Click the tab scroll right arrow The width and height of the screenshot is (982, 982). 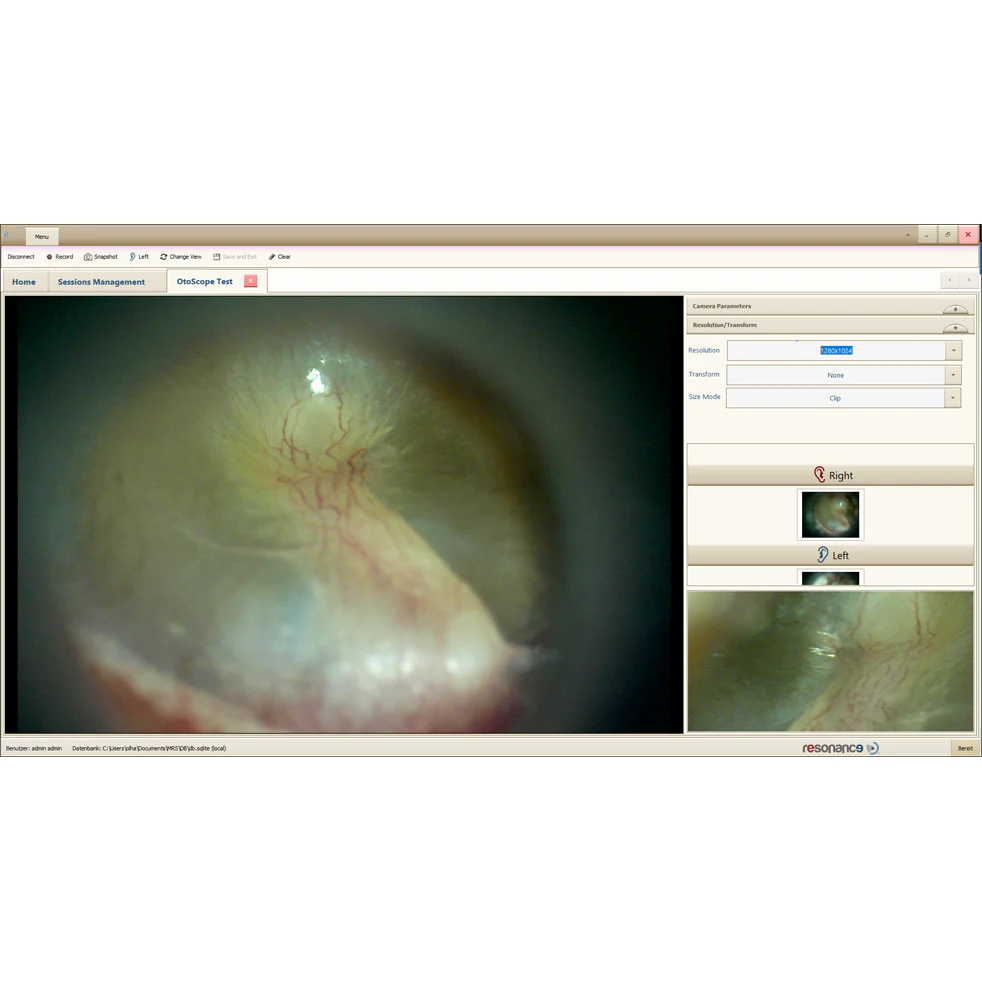coord(969,280)
